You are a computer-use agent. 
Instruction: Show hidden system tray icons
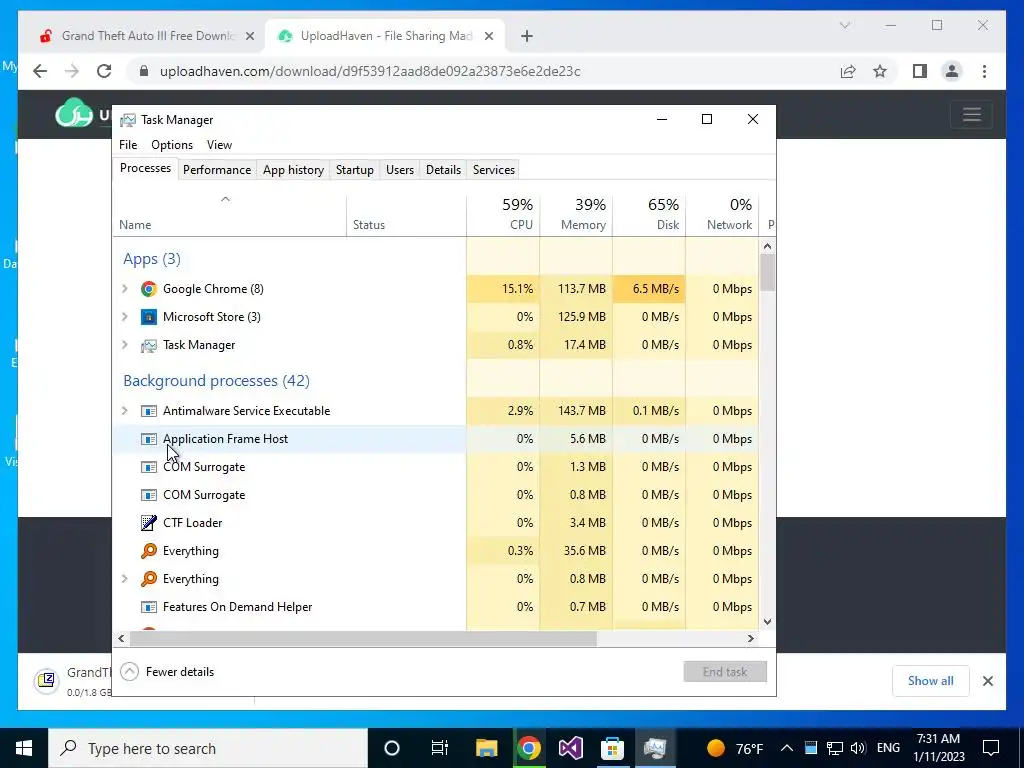(x=787, y=748)
